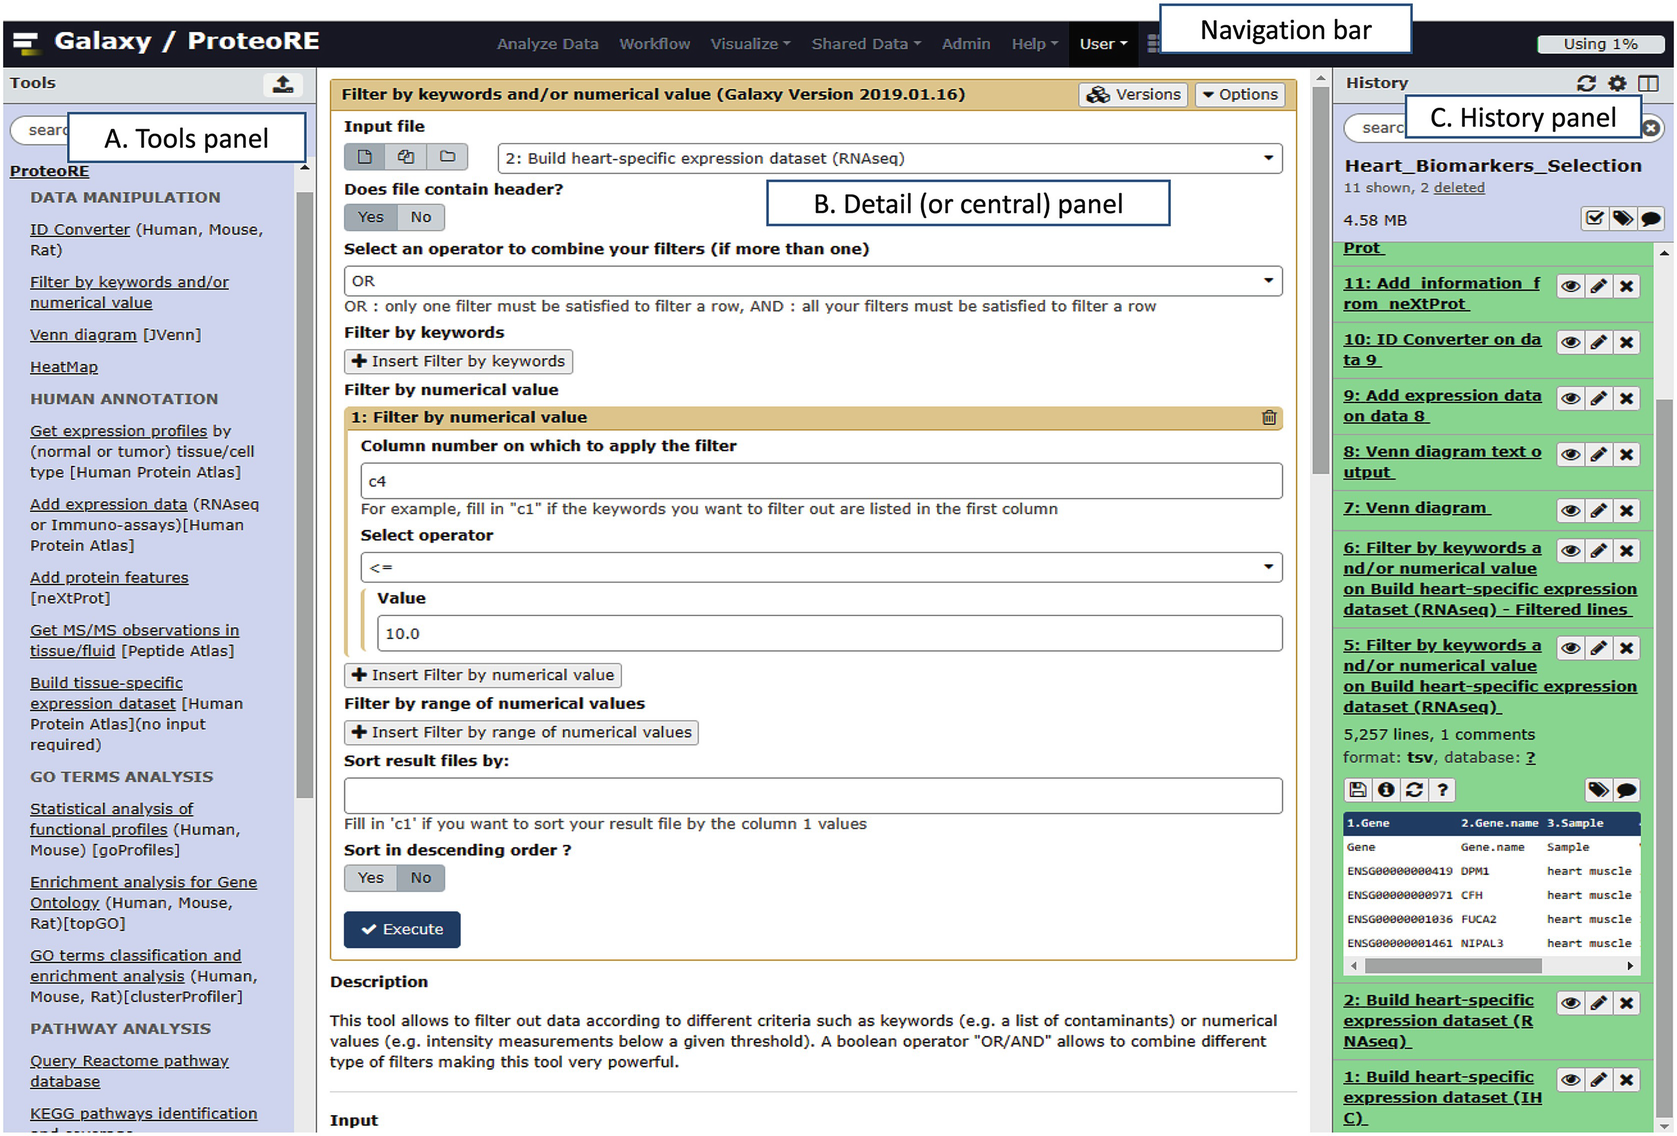1677x1136 pixels.
Task: Edit history tags icon below history name
Action: tap(1623, 218)
